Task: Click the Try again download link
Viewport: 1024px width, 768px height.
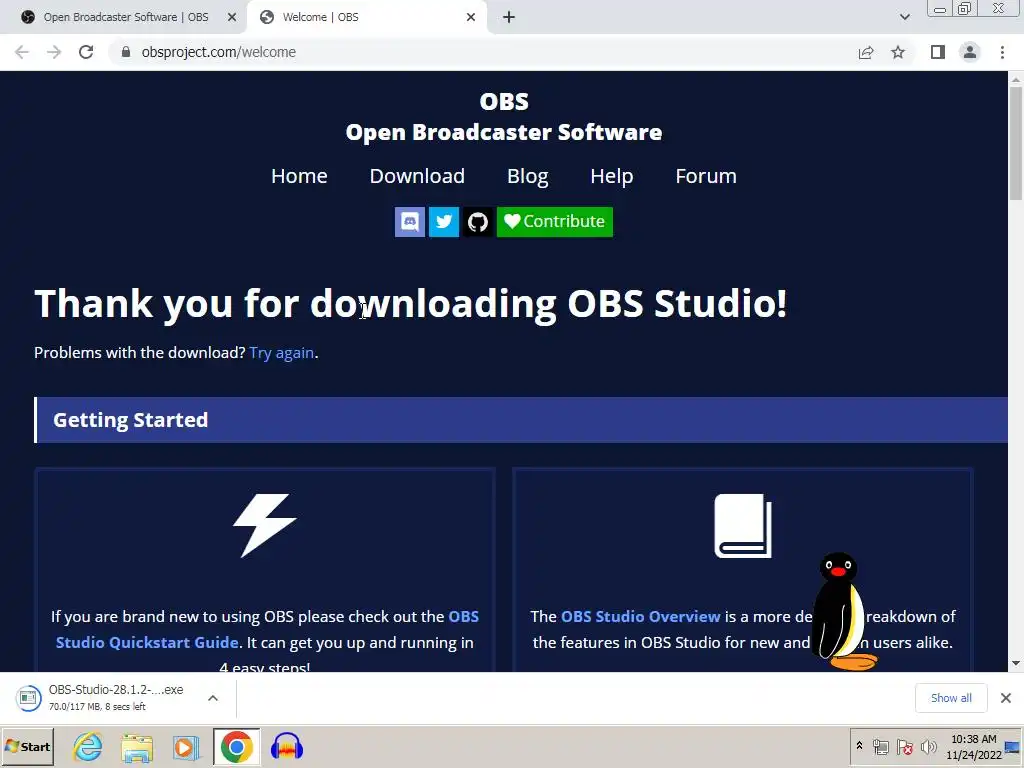Action: tap(281, 353)
